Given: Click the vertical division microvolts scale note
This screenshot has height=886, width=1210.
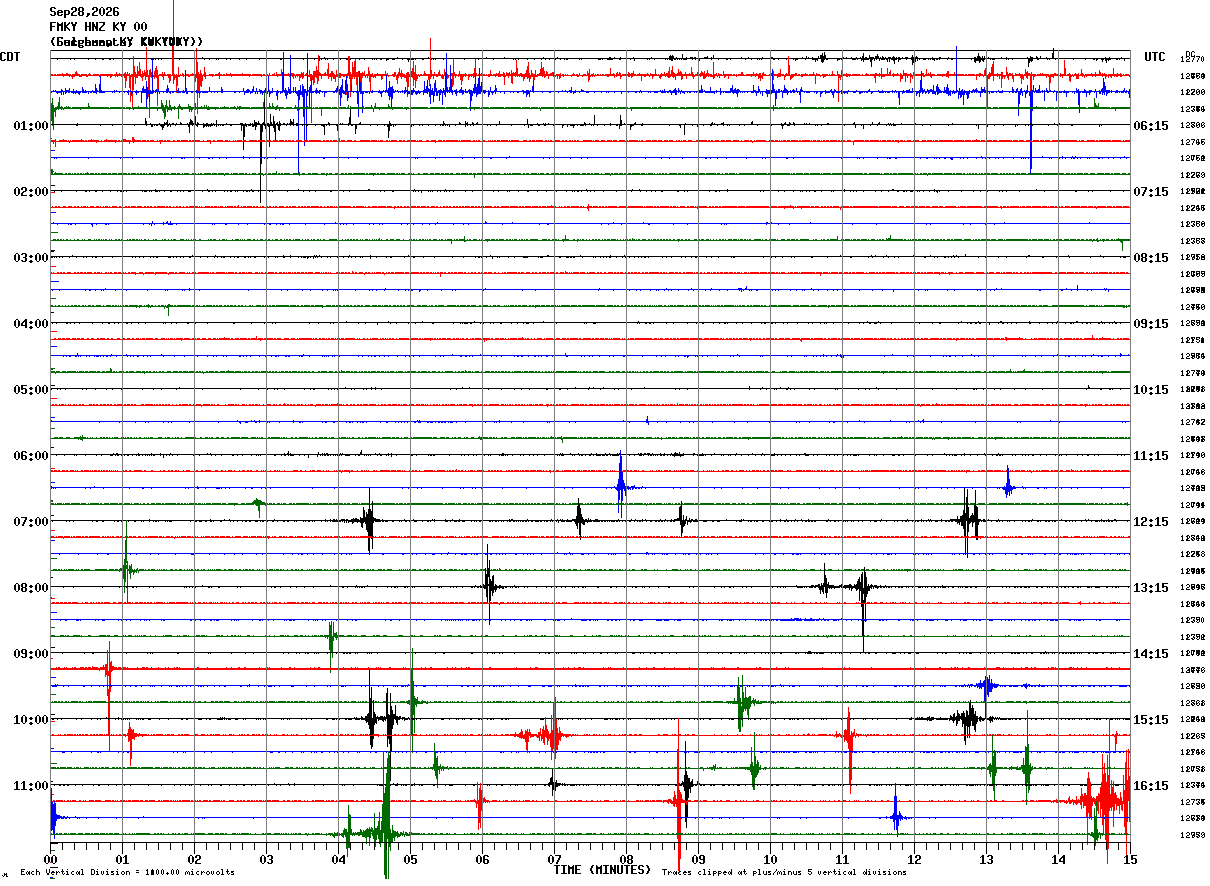Looking at the screenshot, I should pyautogui.click(x=127, y=872).
